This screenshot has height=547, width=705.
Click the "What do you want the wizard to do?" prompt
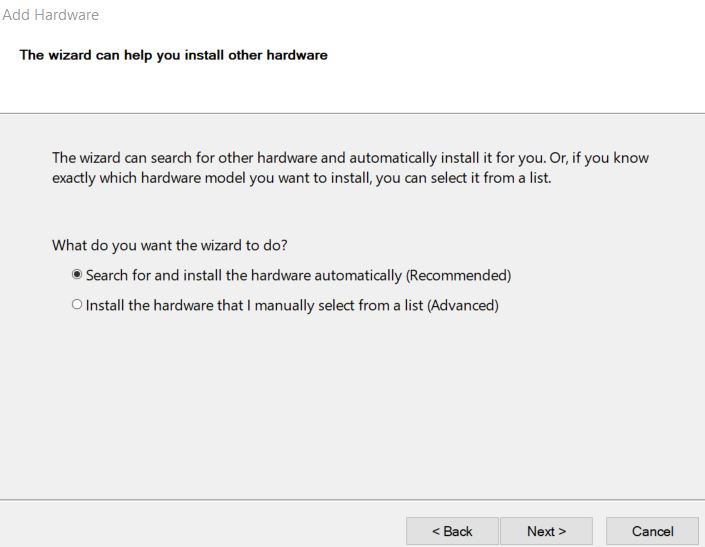170,245
